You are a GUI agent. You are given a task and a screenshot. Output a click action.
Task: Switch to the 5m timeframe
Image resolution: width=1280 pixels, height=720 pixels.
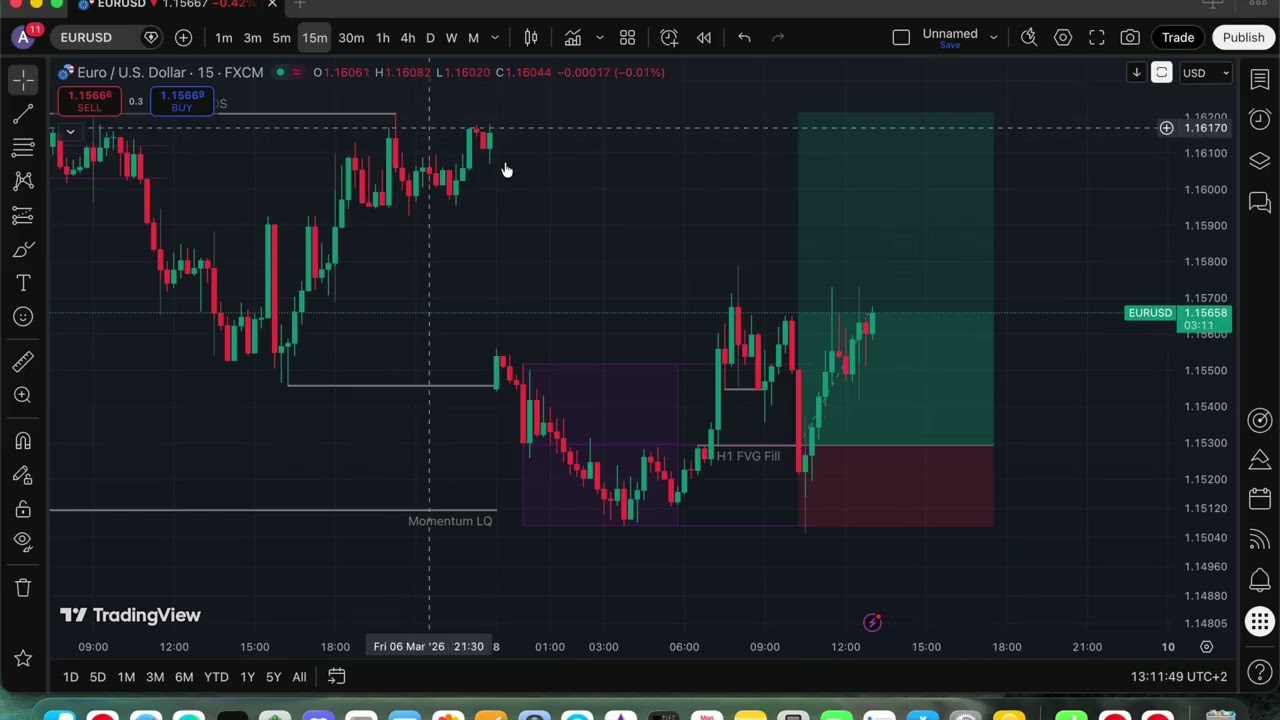pos(282,38)
